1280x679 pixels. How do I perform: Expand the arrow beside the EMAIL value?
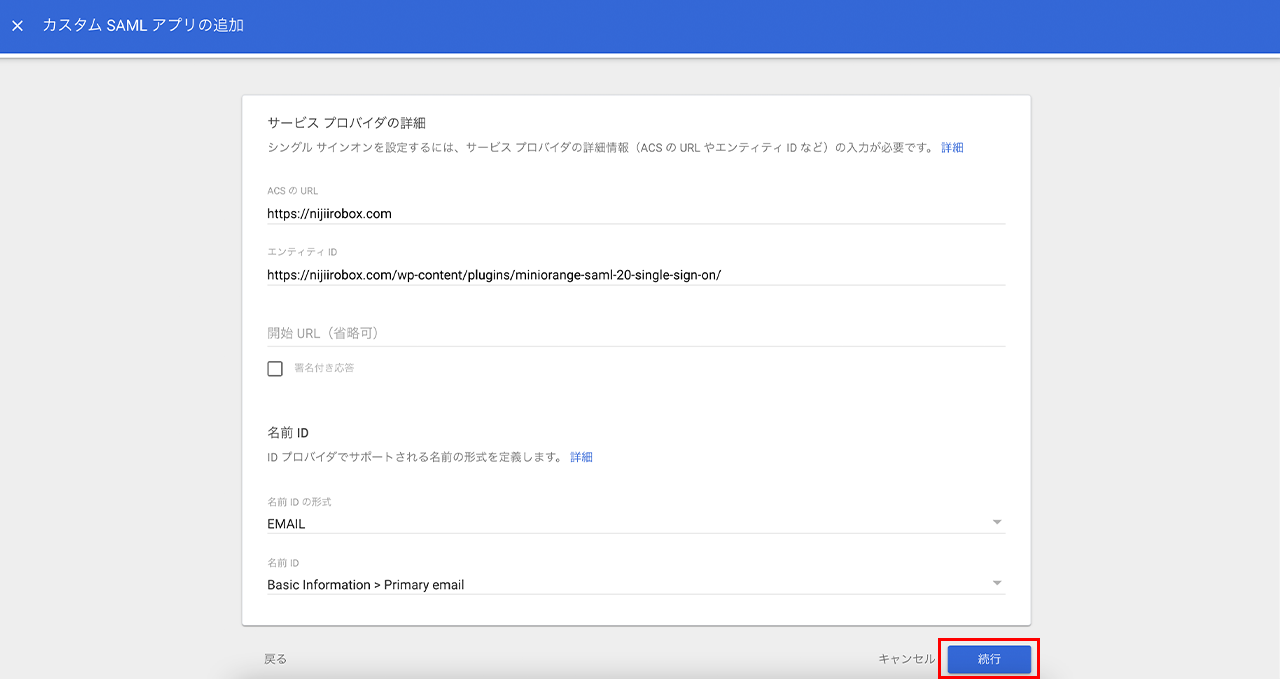click(x=996, y=522)
